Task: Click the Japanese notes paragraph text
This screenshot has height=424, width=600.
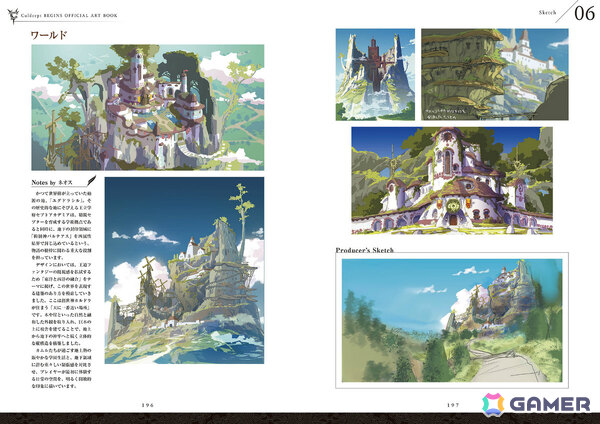Action: [x=61, y=289]
